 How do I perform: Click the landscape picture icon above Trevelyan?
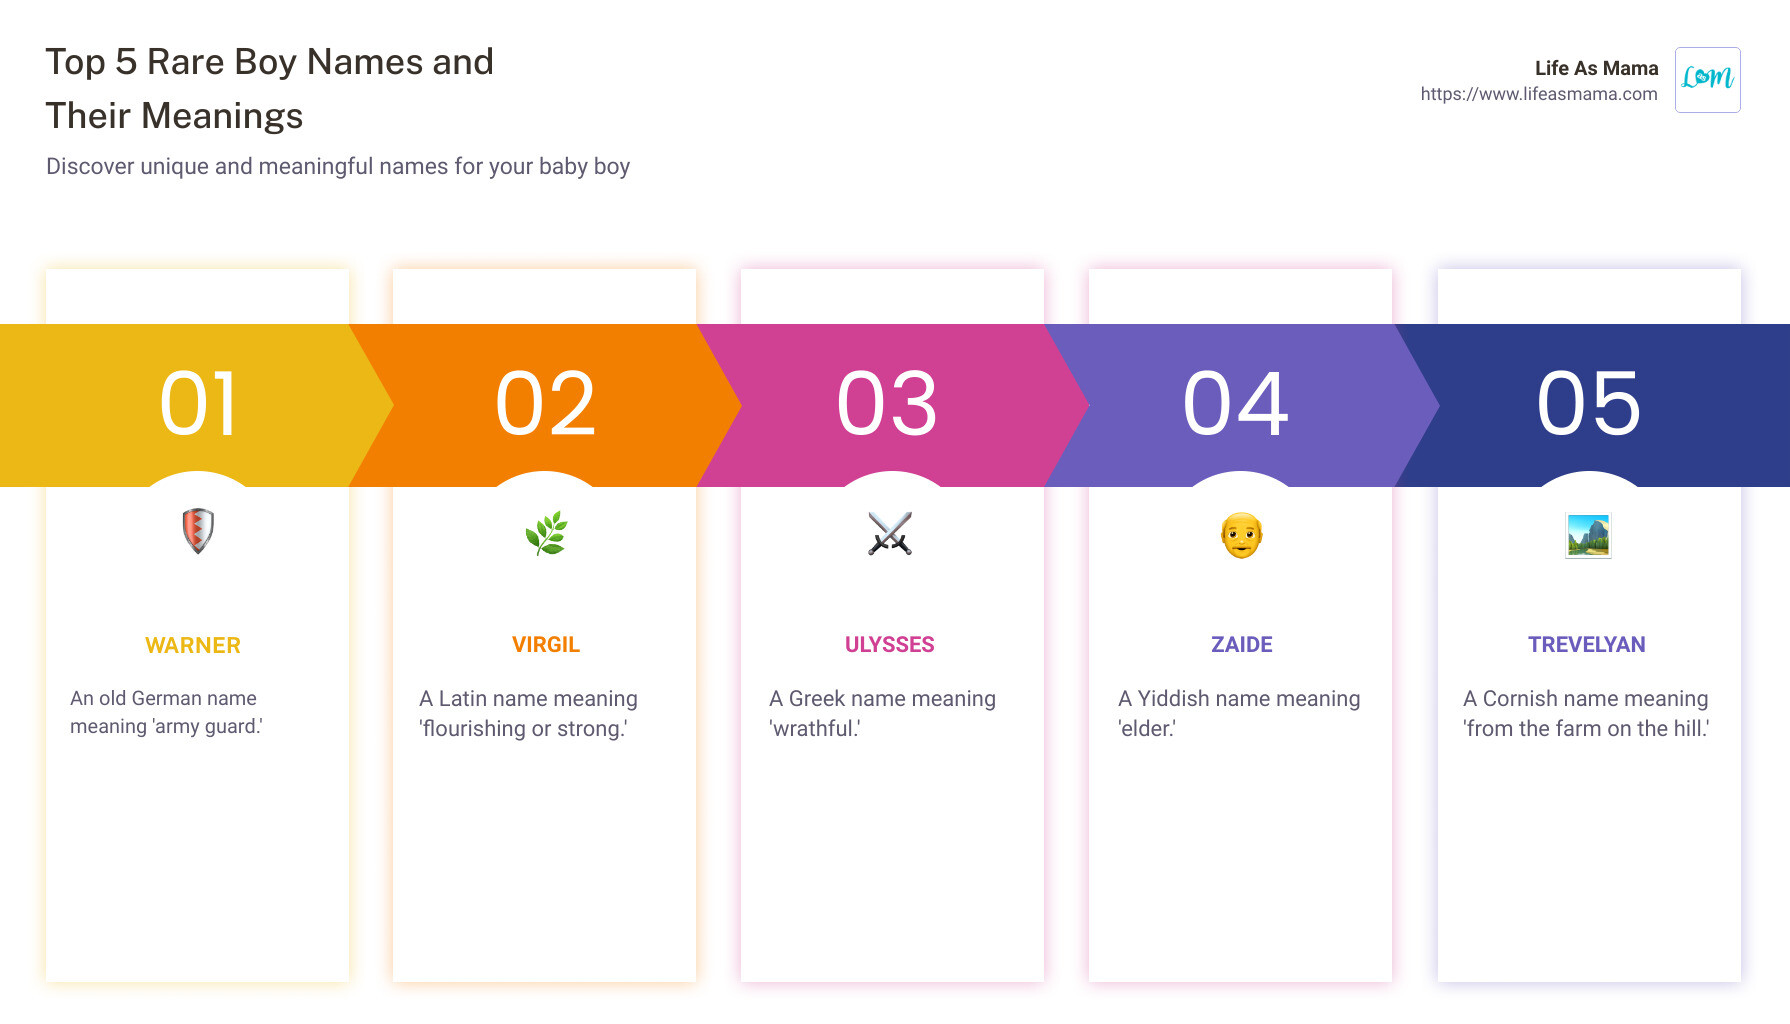pyautogui.click(x=1588, y=535)
